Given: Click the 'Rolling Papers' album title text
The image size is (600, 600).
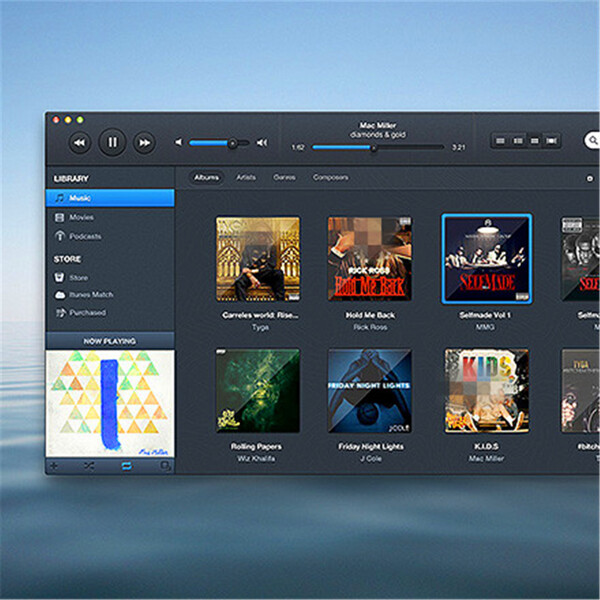Looking at the screenshot, I should click(x=256, y=447).
